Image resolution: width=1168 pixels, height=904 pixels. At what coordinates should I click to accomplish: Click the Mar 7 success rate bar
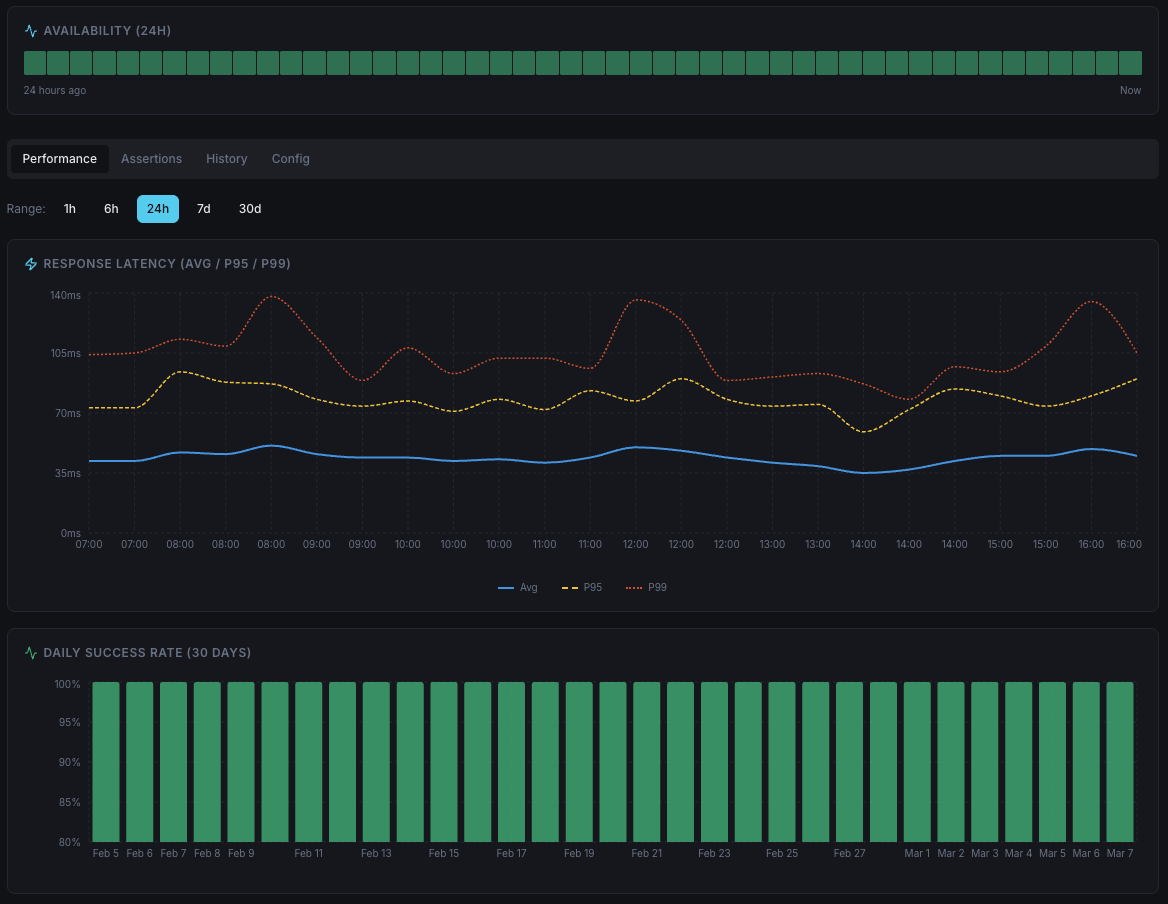point(1118,760)
